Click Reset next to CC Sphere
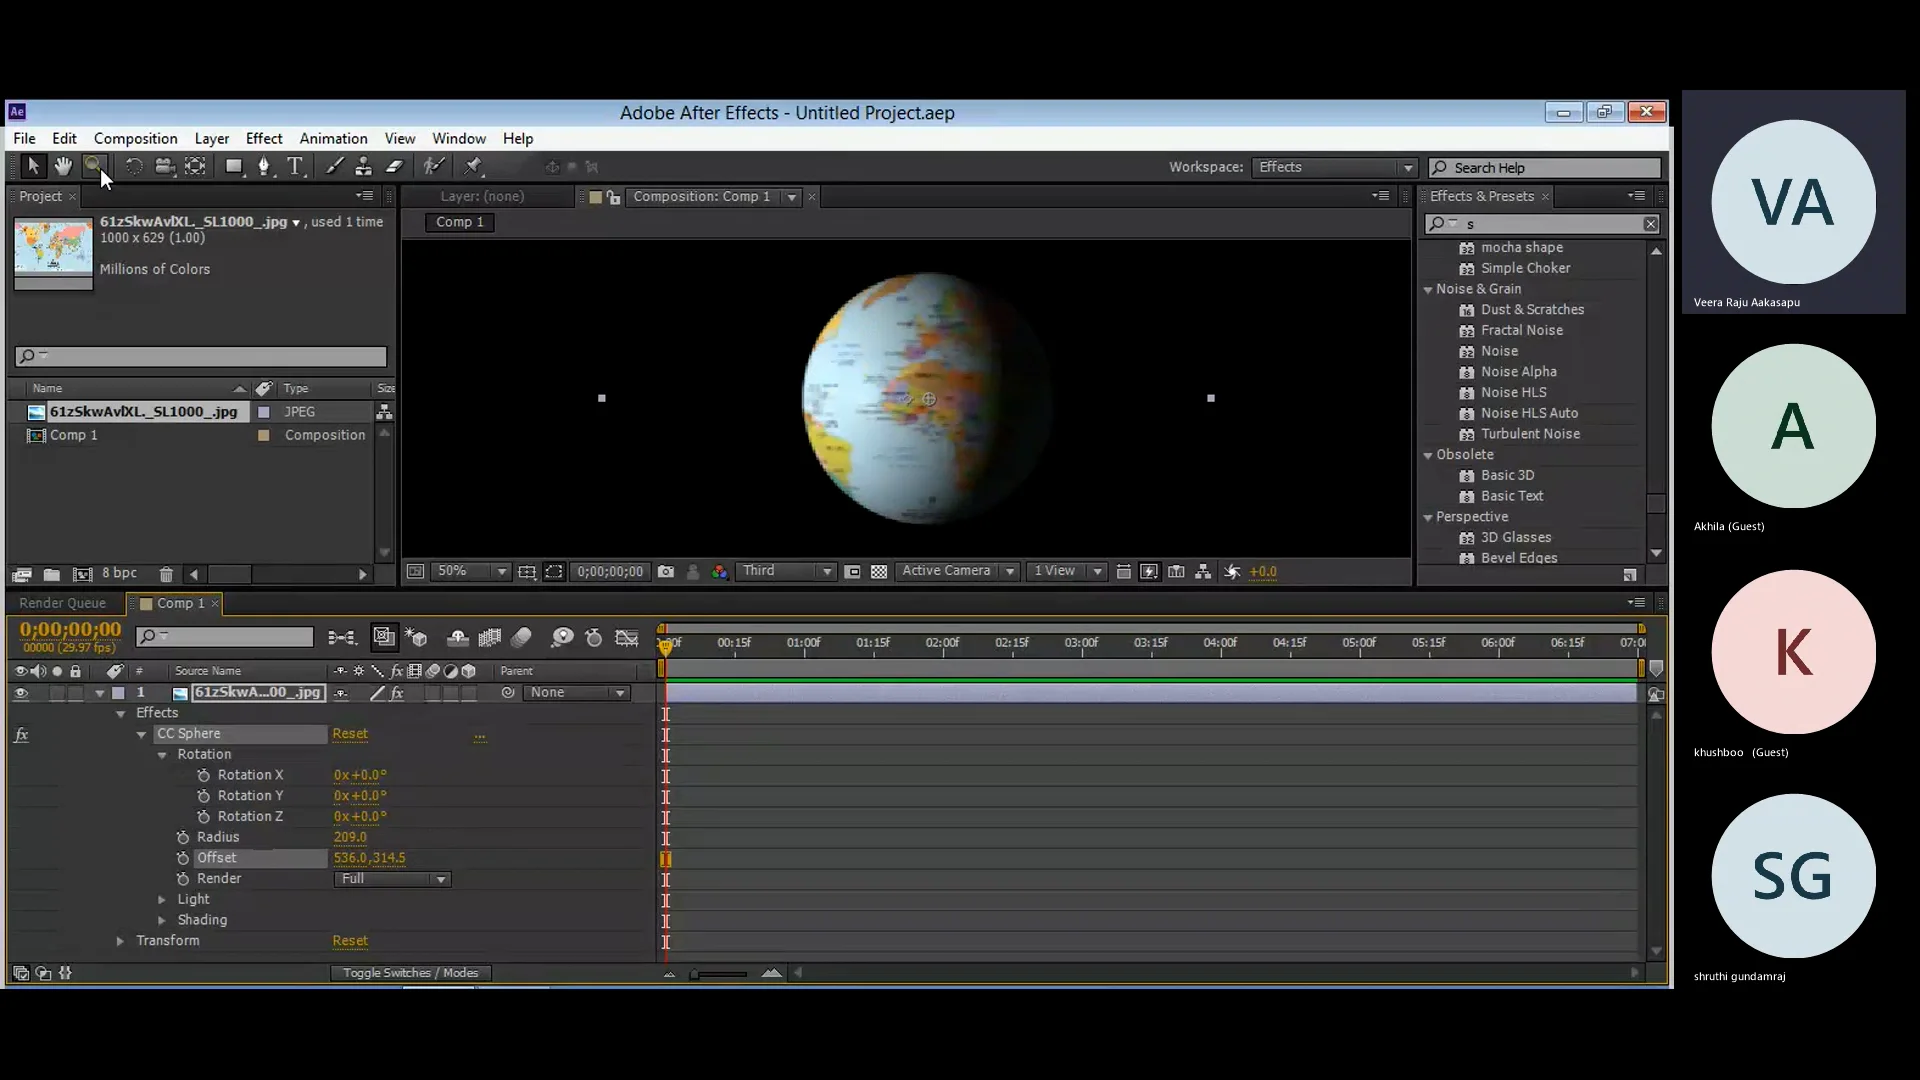Viewport: 1920px width, 1080px height. coord(350,734)
